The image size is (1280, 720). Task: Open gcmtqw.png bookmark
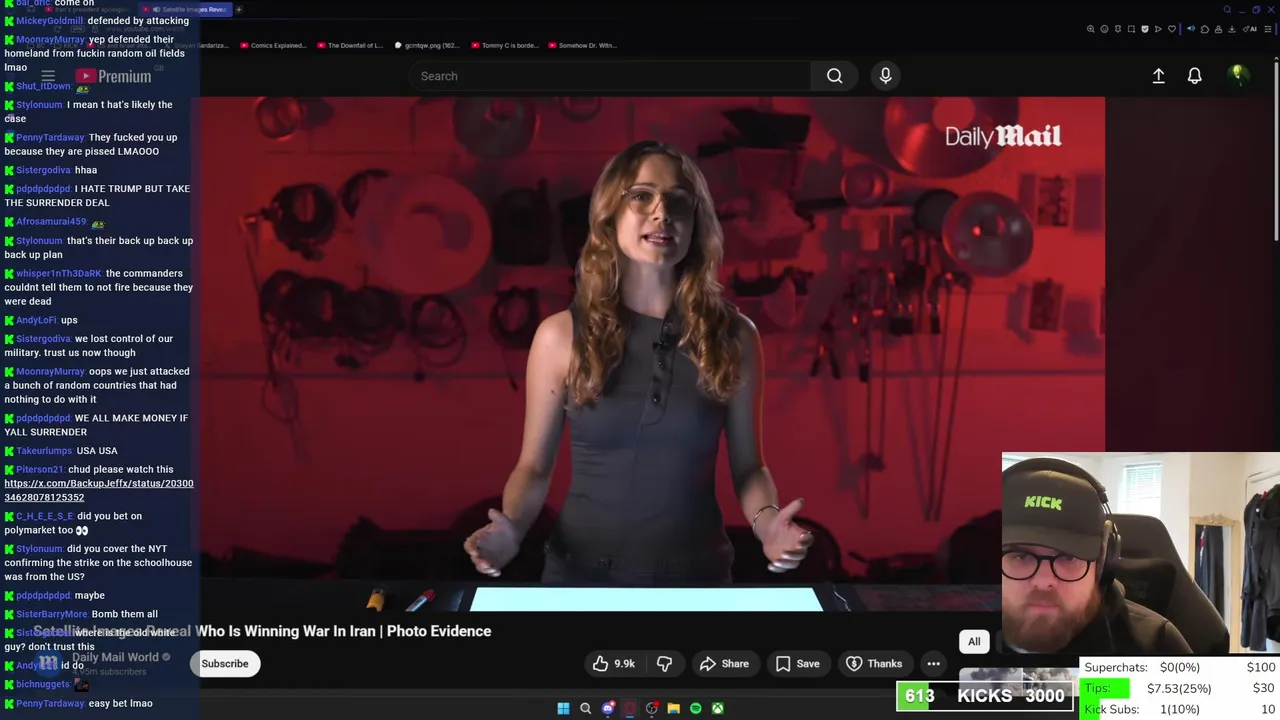click(427, 45)
